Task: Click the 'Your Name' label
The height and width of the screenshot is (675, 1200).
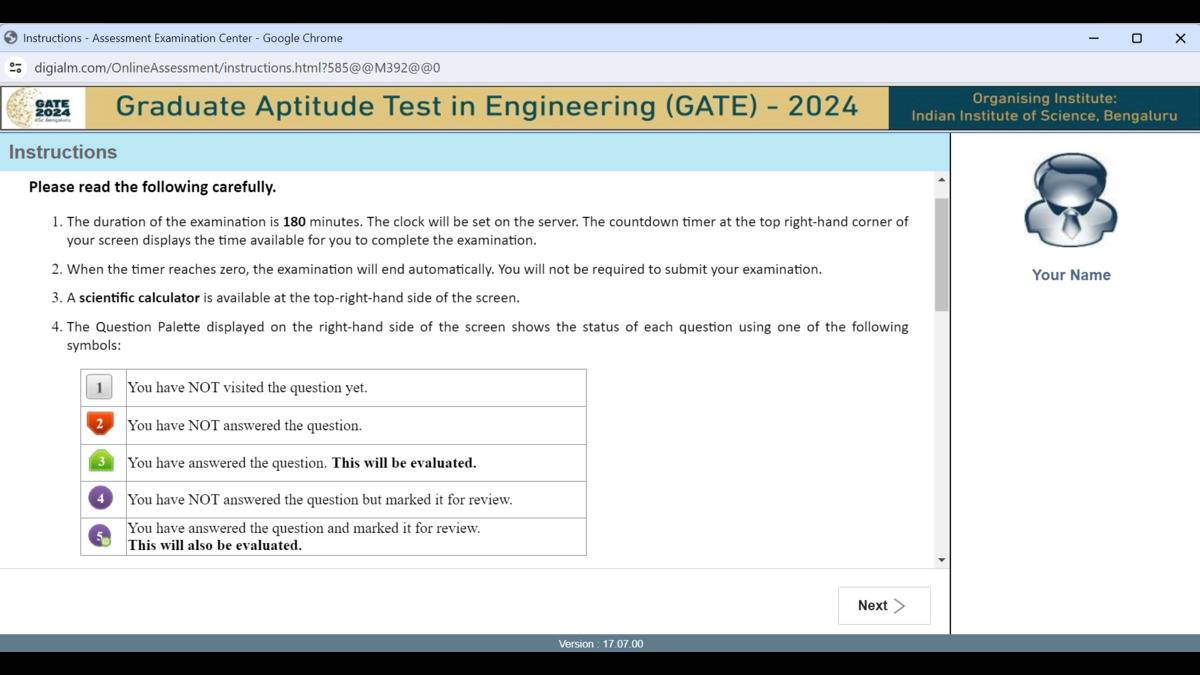Action: tap(1071, 275)
